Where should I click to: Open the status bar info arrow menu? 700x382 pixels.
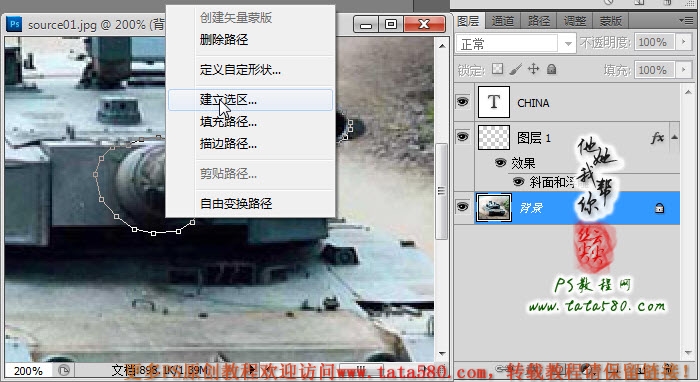click(252, 370)
